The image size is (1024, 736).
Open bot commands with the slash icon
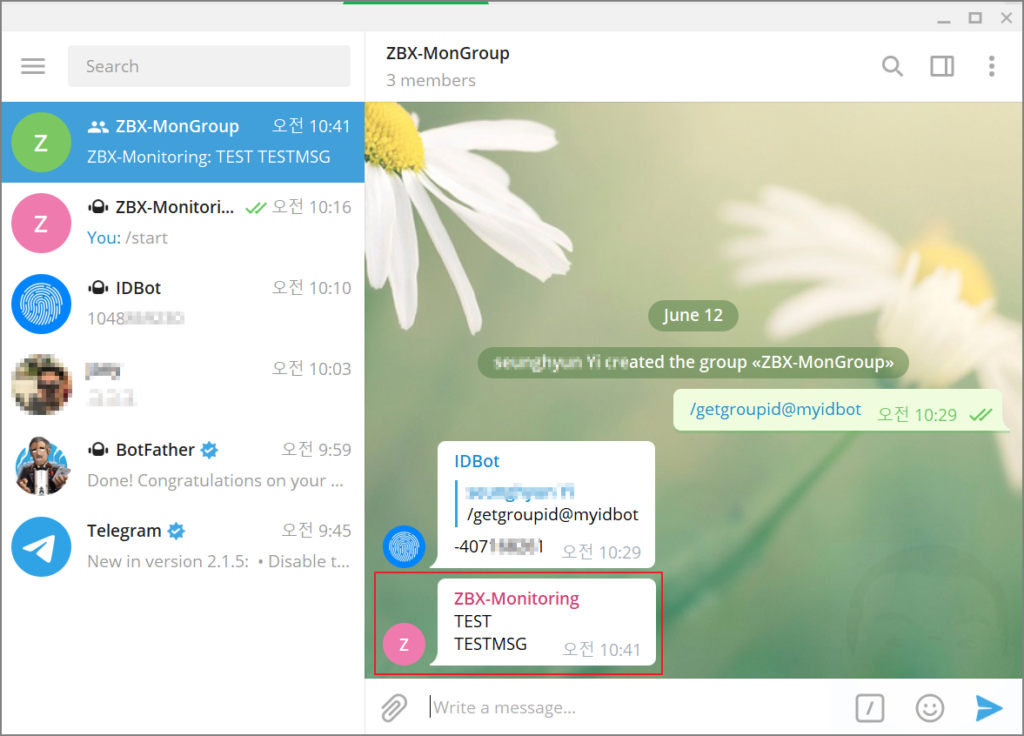(x=869, y=708)
